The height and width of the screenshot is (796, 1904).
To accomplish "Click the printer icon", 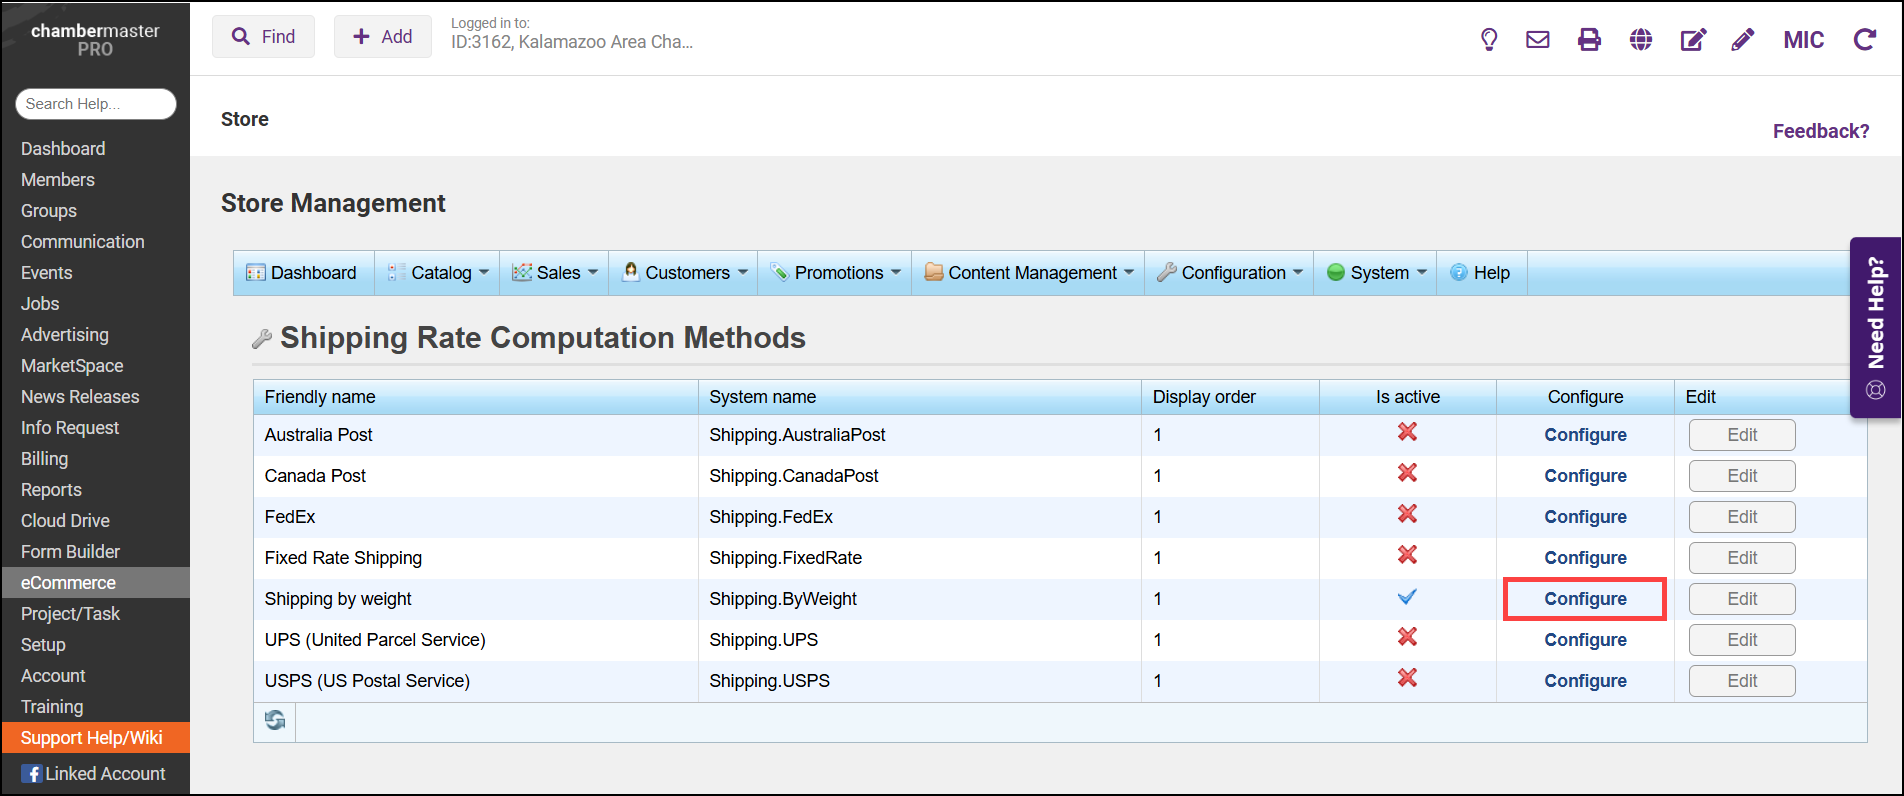I will click(x=1589, y=40).
